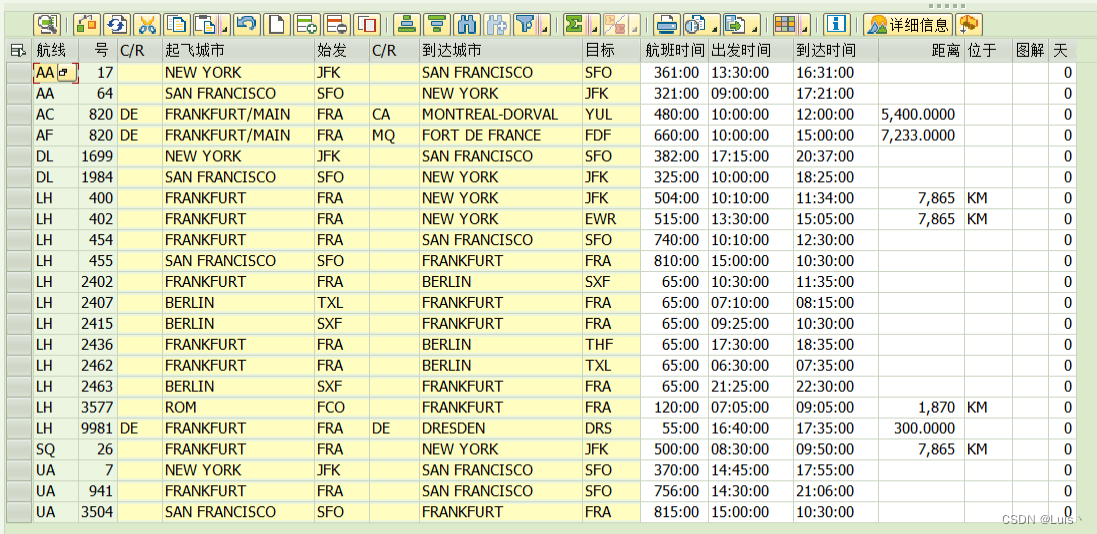Refresh the table with the refresh icon
The image size is (1097, 534).
pyautogui.click(x=117, y=24)
